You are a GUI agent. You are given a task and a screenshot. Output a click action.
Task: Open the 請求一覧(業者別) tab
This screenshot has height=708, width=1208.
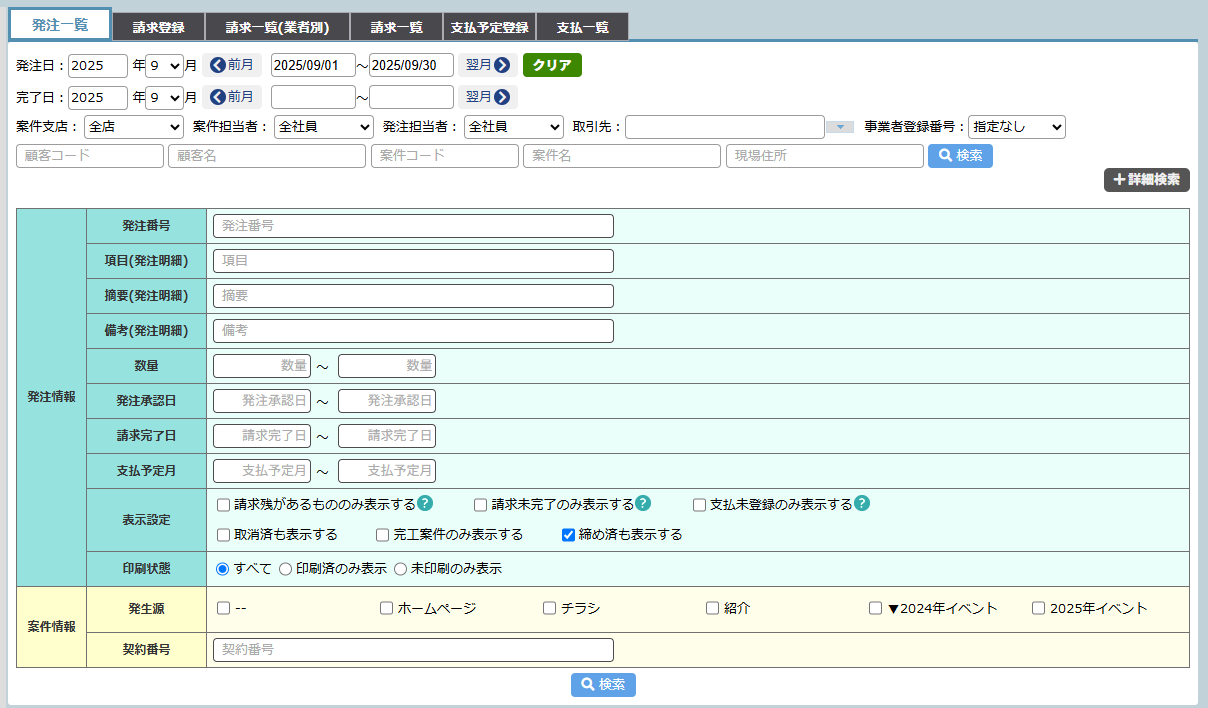(277, 27)
